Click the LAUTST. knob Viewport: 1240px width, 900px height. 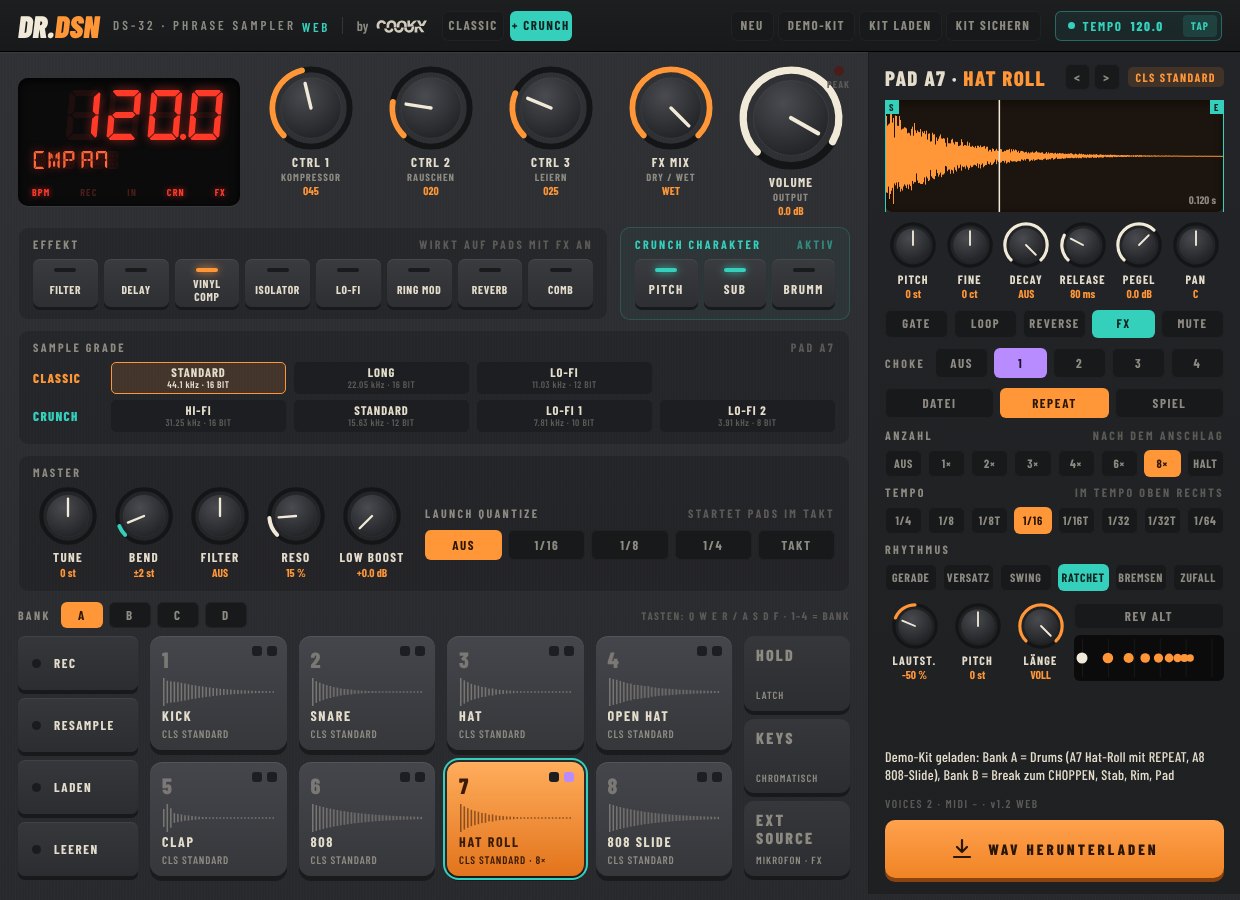click(x=914, y=626)
